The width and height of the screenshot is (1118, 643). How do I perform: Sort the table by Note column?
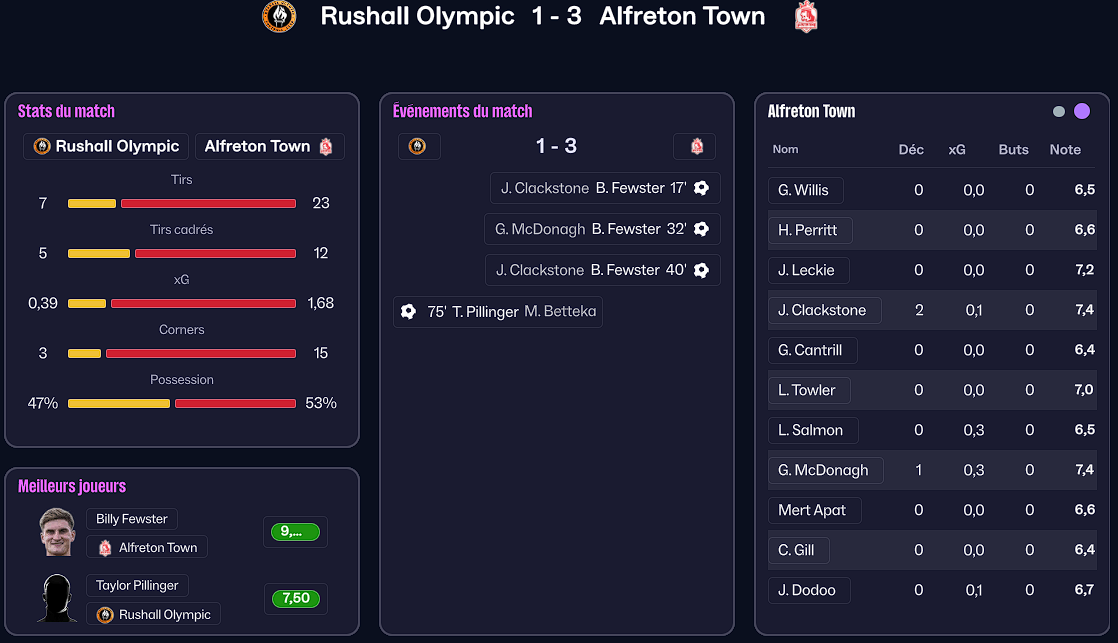pyautogui.click(x=1065, y=150)
